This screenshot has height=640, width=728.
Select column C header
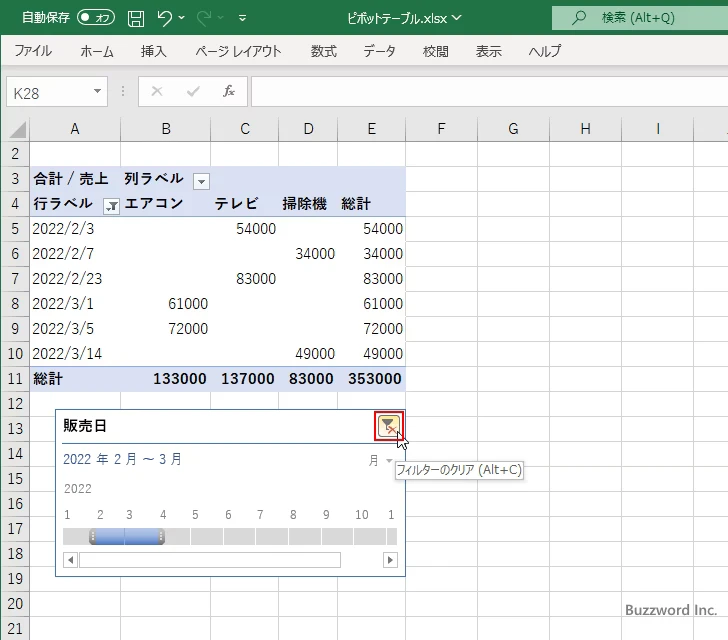tap(245, 129)
